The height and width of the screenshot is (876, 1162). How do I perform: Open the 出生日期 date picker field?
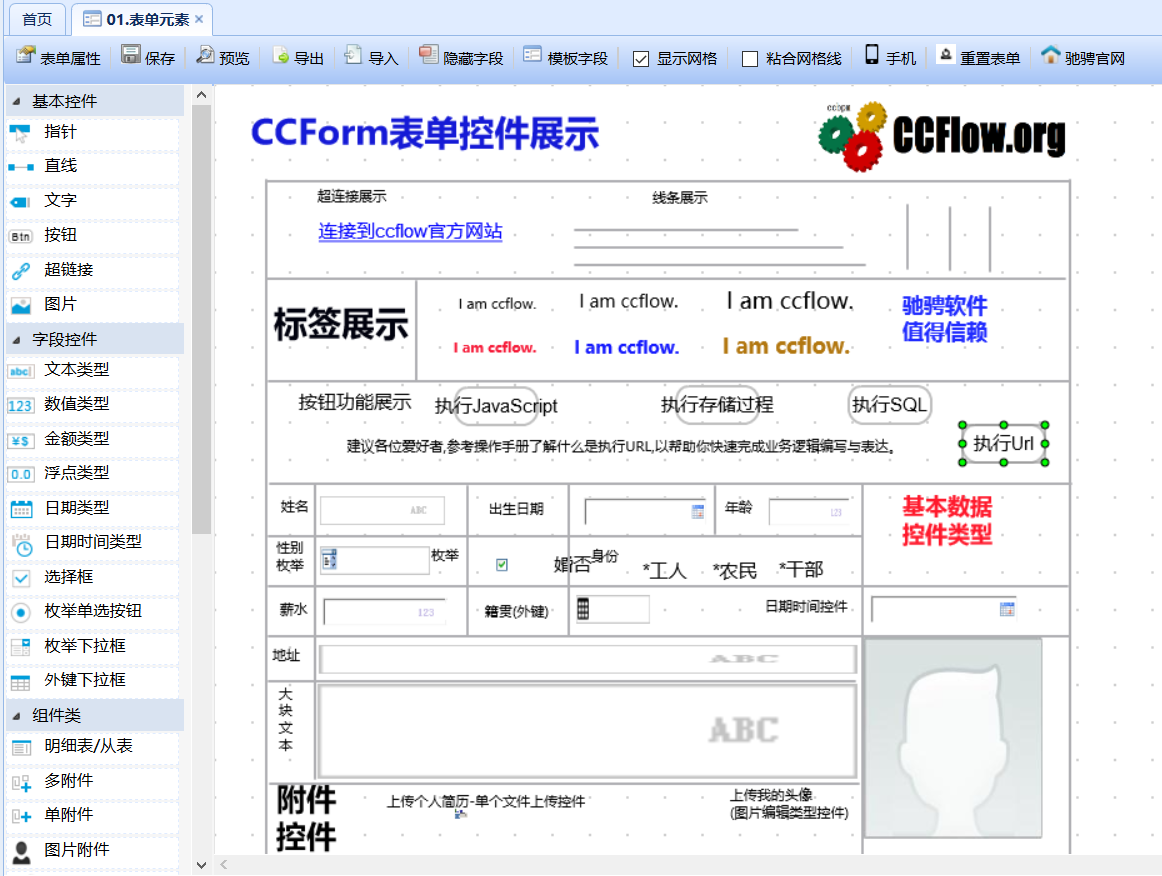[645, 511]
